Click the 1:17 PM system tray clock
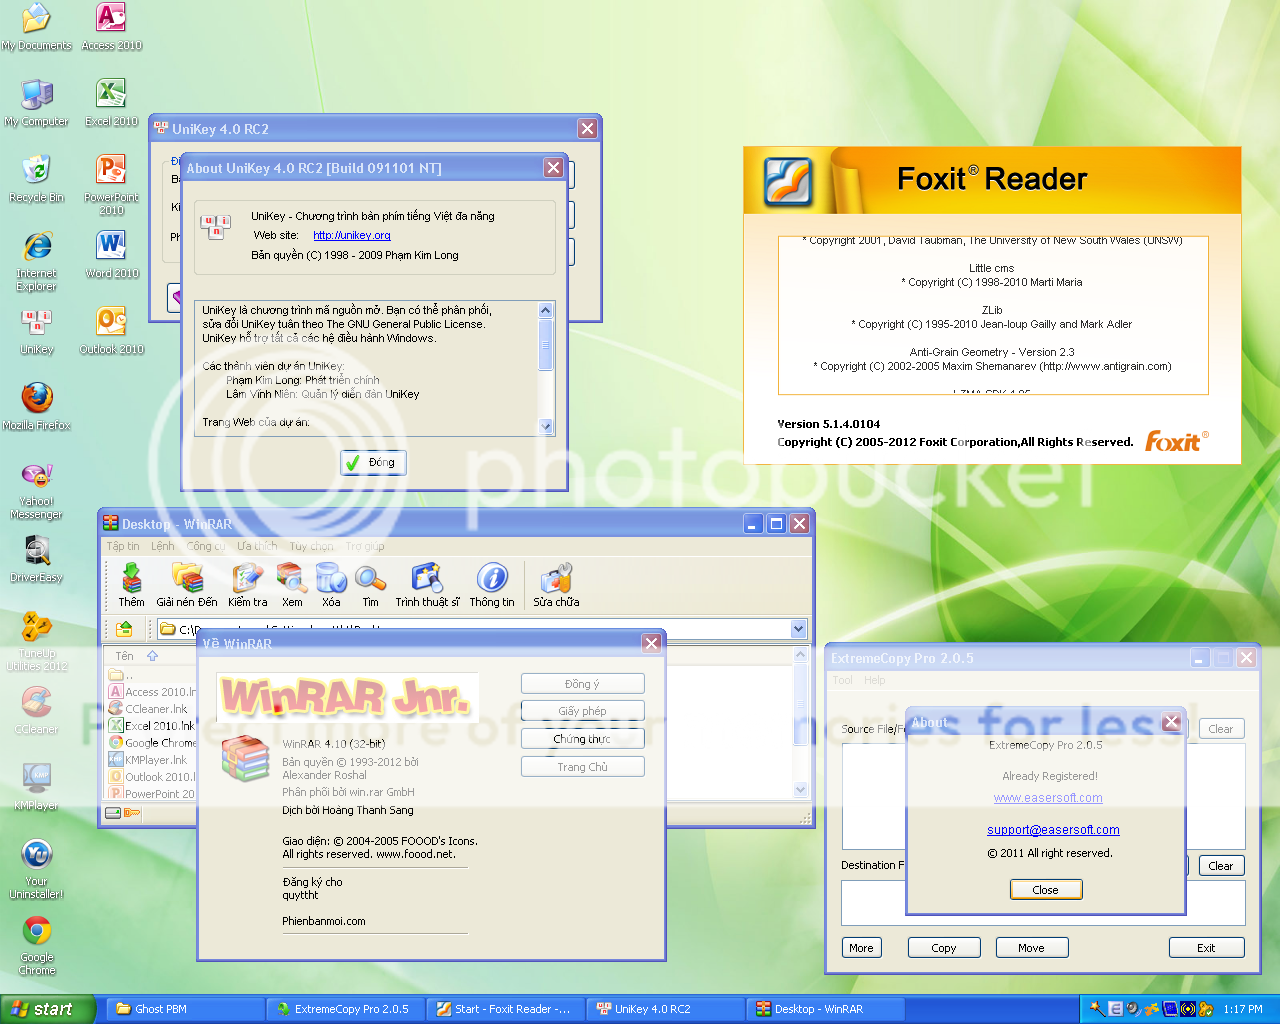The height and width of the screenshot is (1024, 1280). tap(1243, 1009)
